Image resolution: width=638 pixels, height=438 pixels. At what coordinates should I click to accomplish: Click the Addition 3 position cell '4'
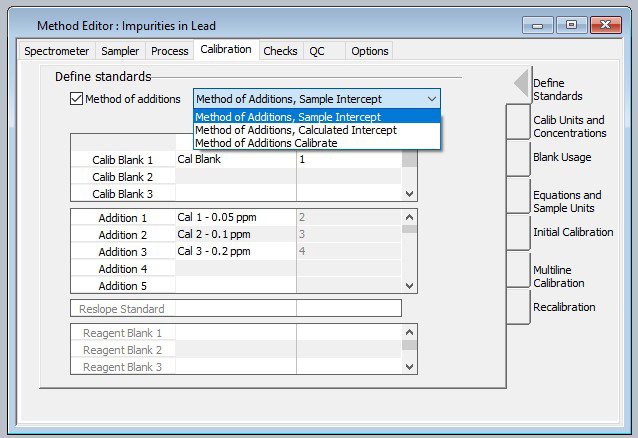point(349,251)
